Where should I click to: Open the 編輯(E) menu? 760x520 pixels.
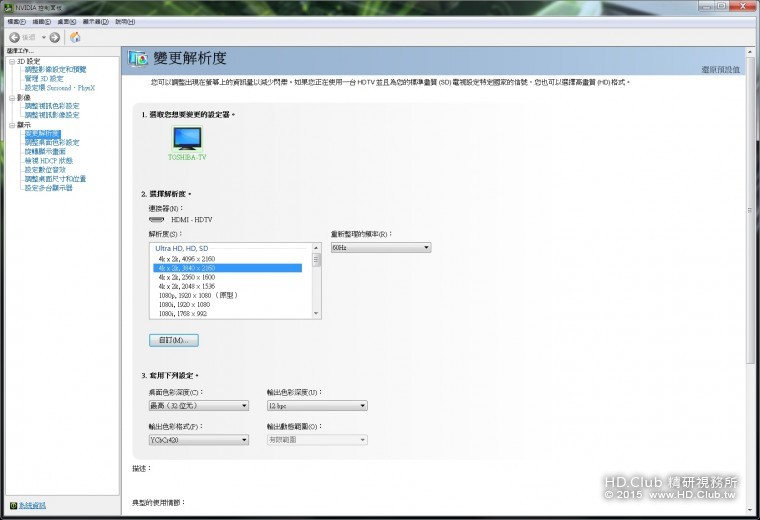point(41,22)
